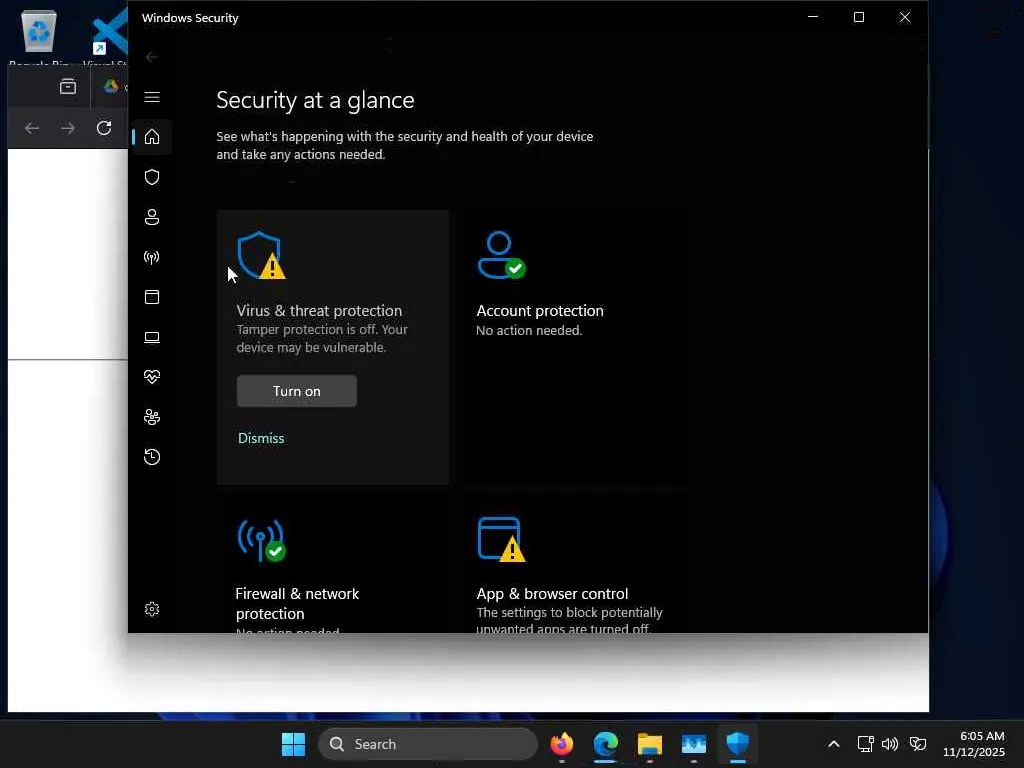Open Firewall & network protection heading
Viewport: 1024px width, 768px height.
tap(297, 603)
